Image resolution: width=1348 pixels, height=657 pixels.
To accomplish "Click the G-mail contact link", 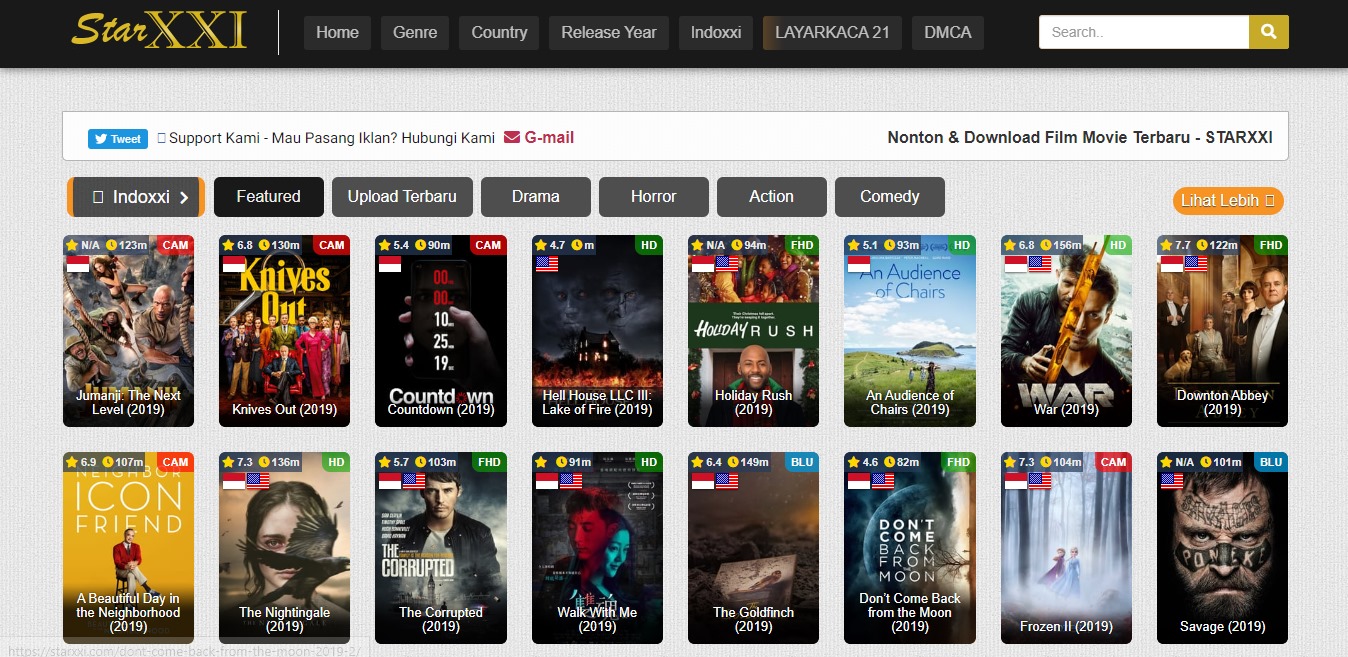I will [x=539, y=138].
